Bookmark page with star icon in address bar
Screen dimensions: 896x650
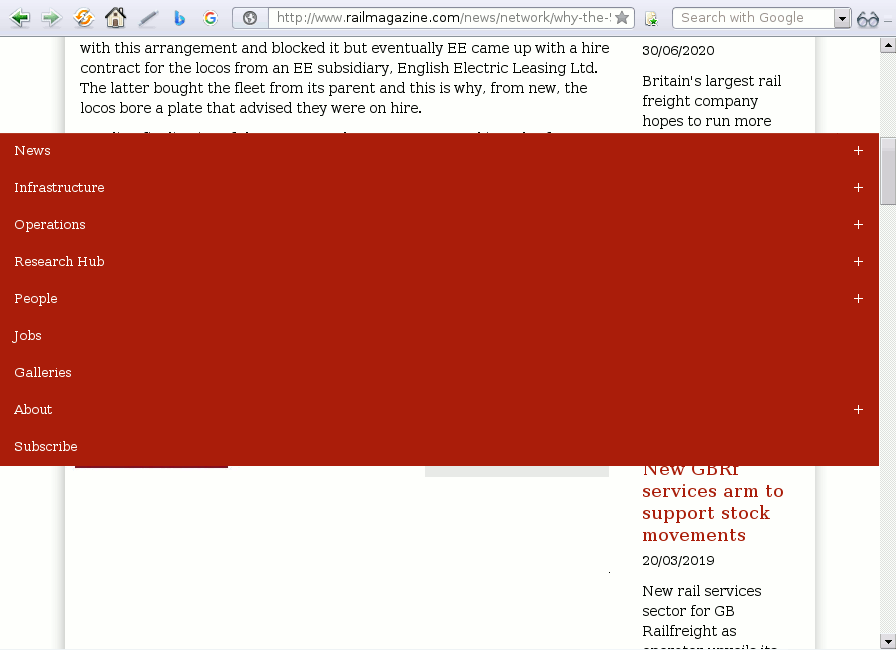click(622, 18)
